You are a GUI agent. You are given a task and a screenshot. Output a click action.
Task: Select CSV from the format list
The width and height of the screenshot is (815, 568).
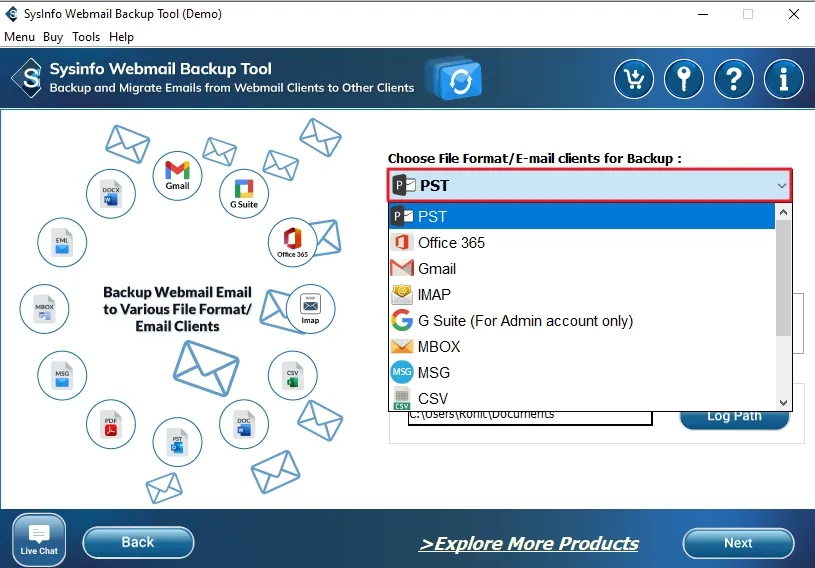[x=582, y=398]
